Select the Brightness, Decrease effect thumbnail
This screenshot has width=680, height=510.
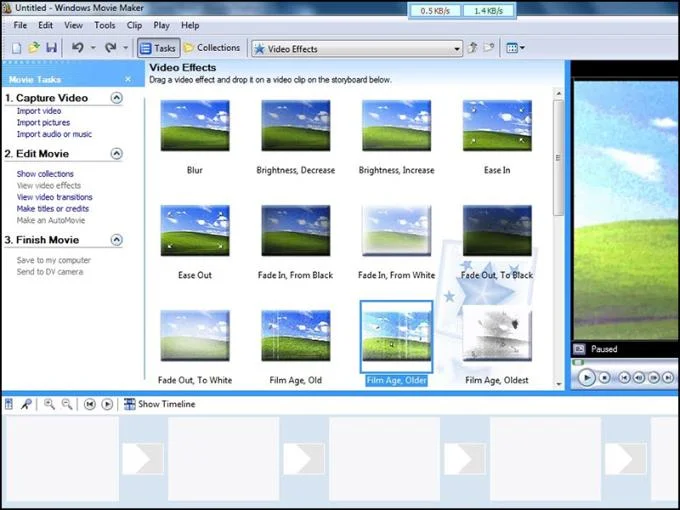295,126
